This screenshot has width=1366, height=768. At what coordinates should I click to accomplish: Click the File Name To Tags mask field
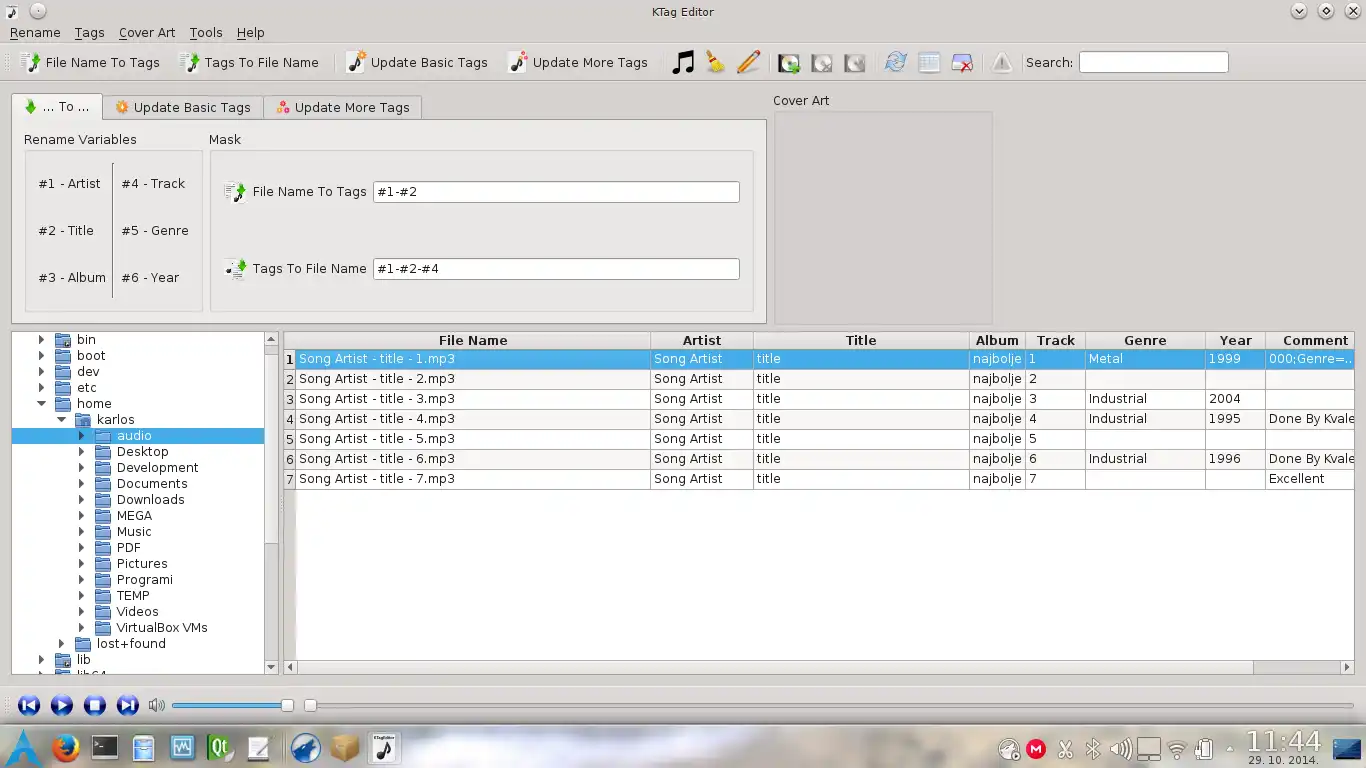point(556,191)
